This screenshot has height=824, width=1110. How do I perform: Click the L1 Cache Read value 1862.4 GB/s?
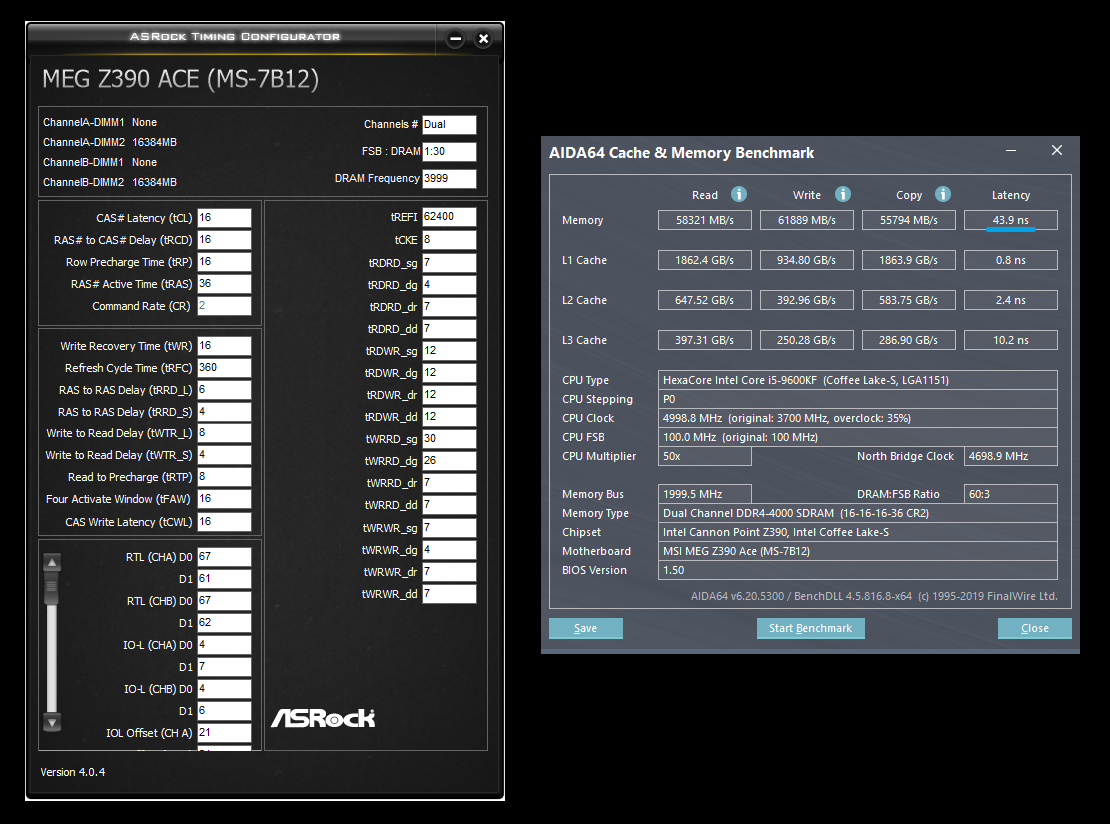[x=704, y=260]
